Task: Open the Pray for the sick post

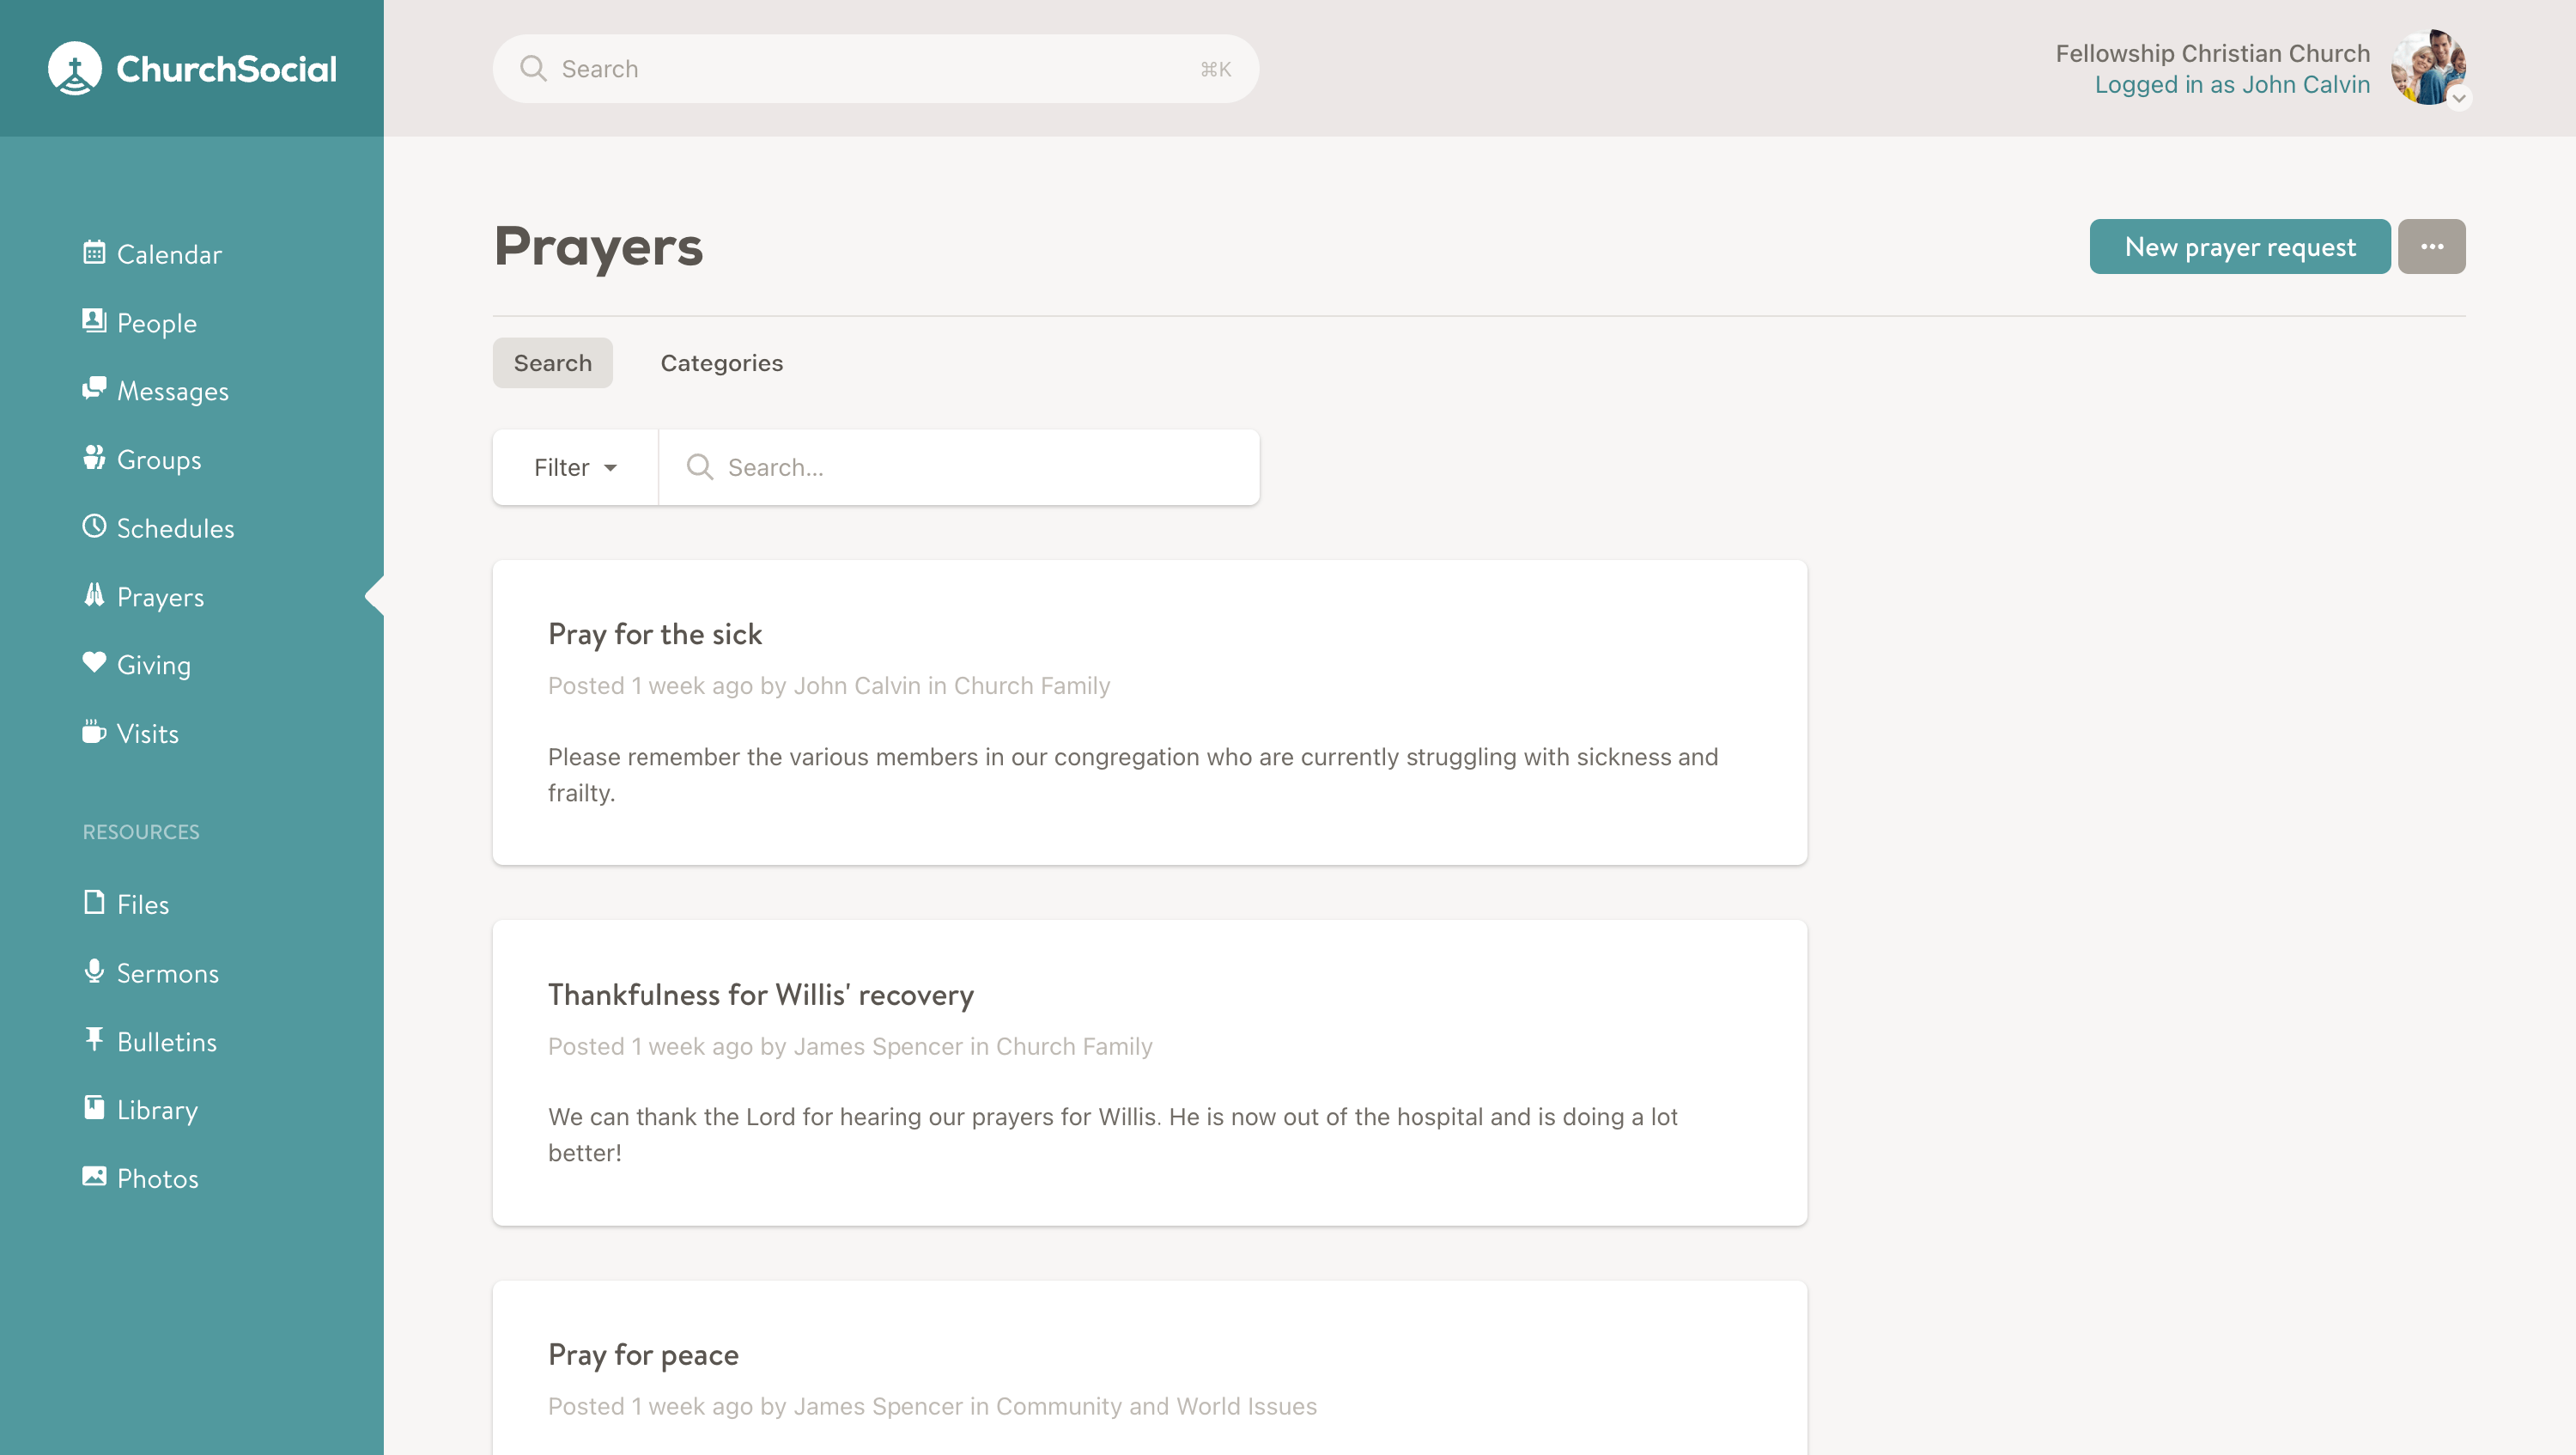Action: (655, 634)
